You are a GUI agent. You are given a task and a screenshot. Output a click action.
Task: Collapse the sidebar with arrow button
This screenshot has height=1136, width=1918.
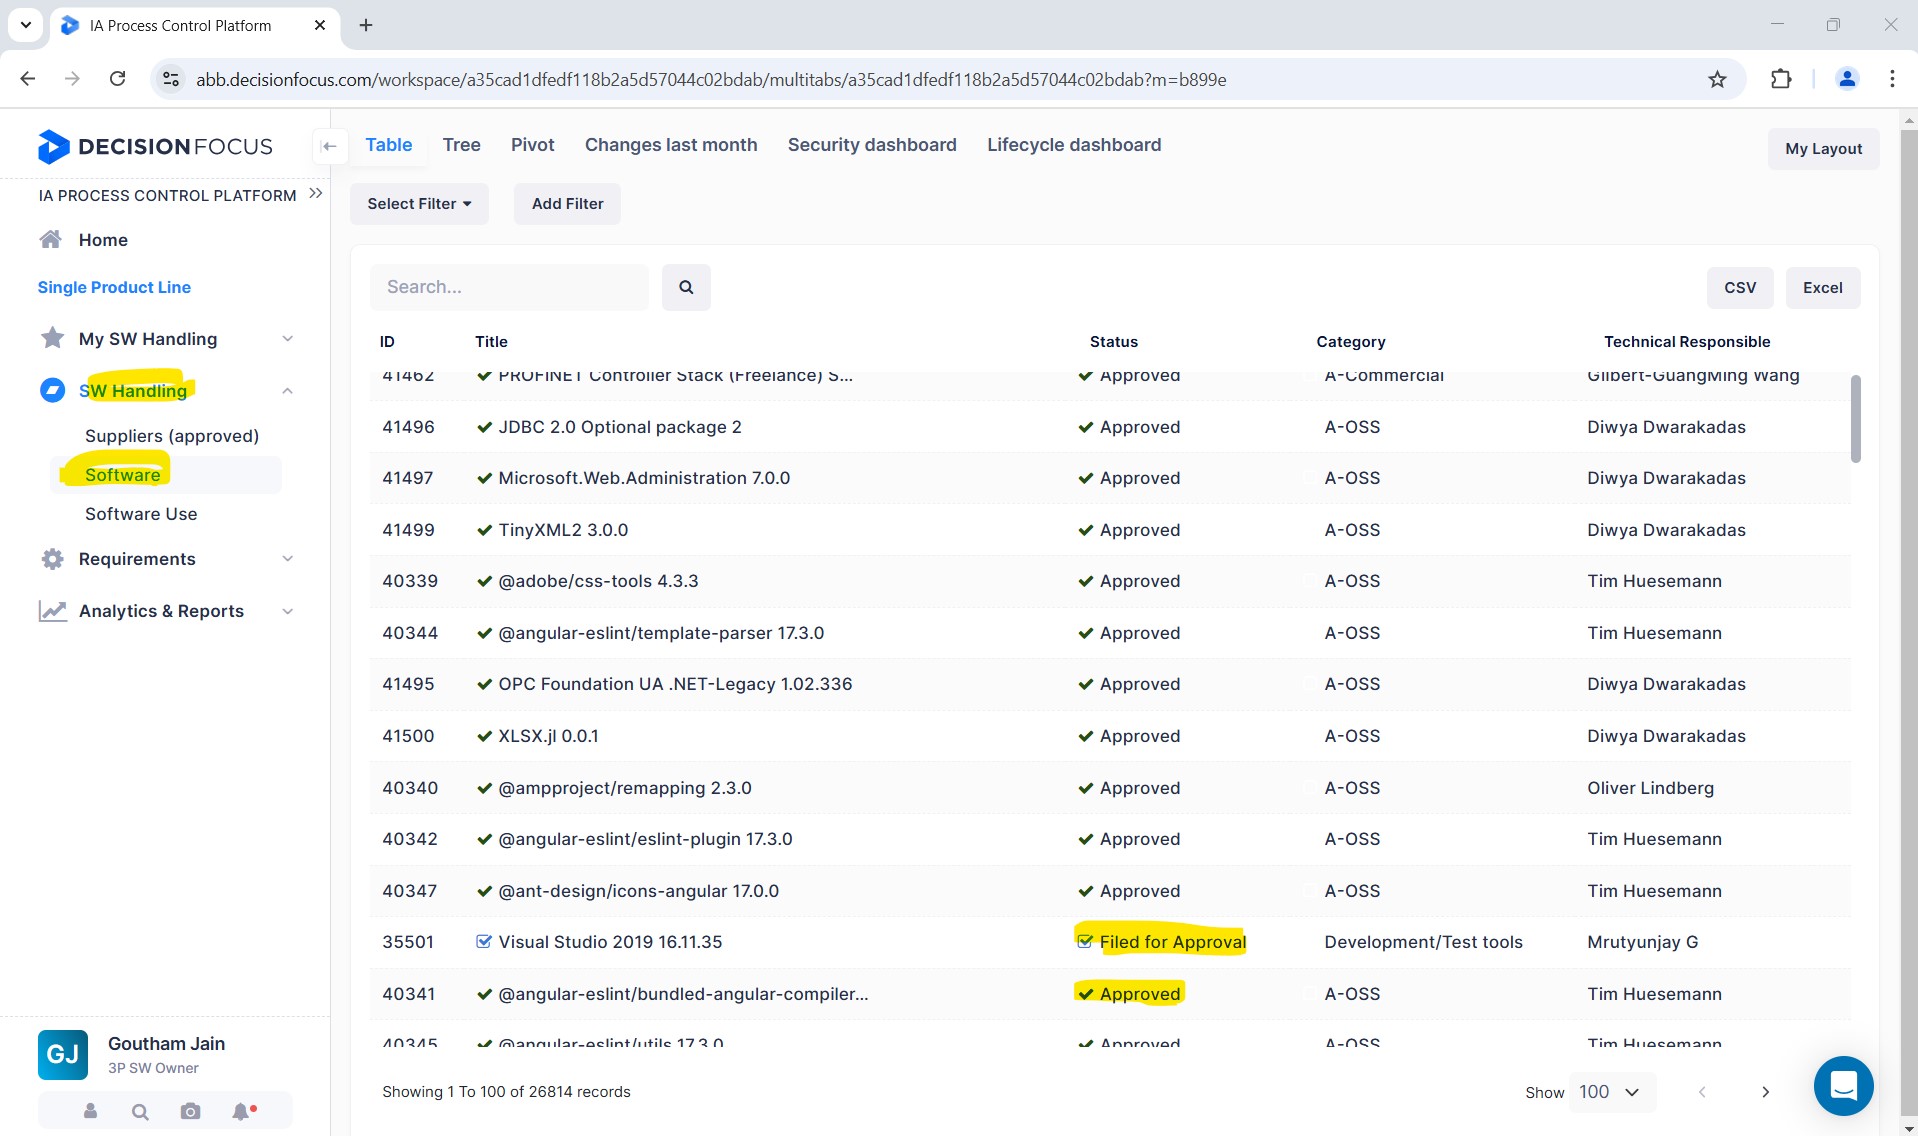click(x=329, y=146)
